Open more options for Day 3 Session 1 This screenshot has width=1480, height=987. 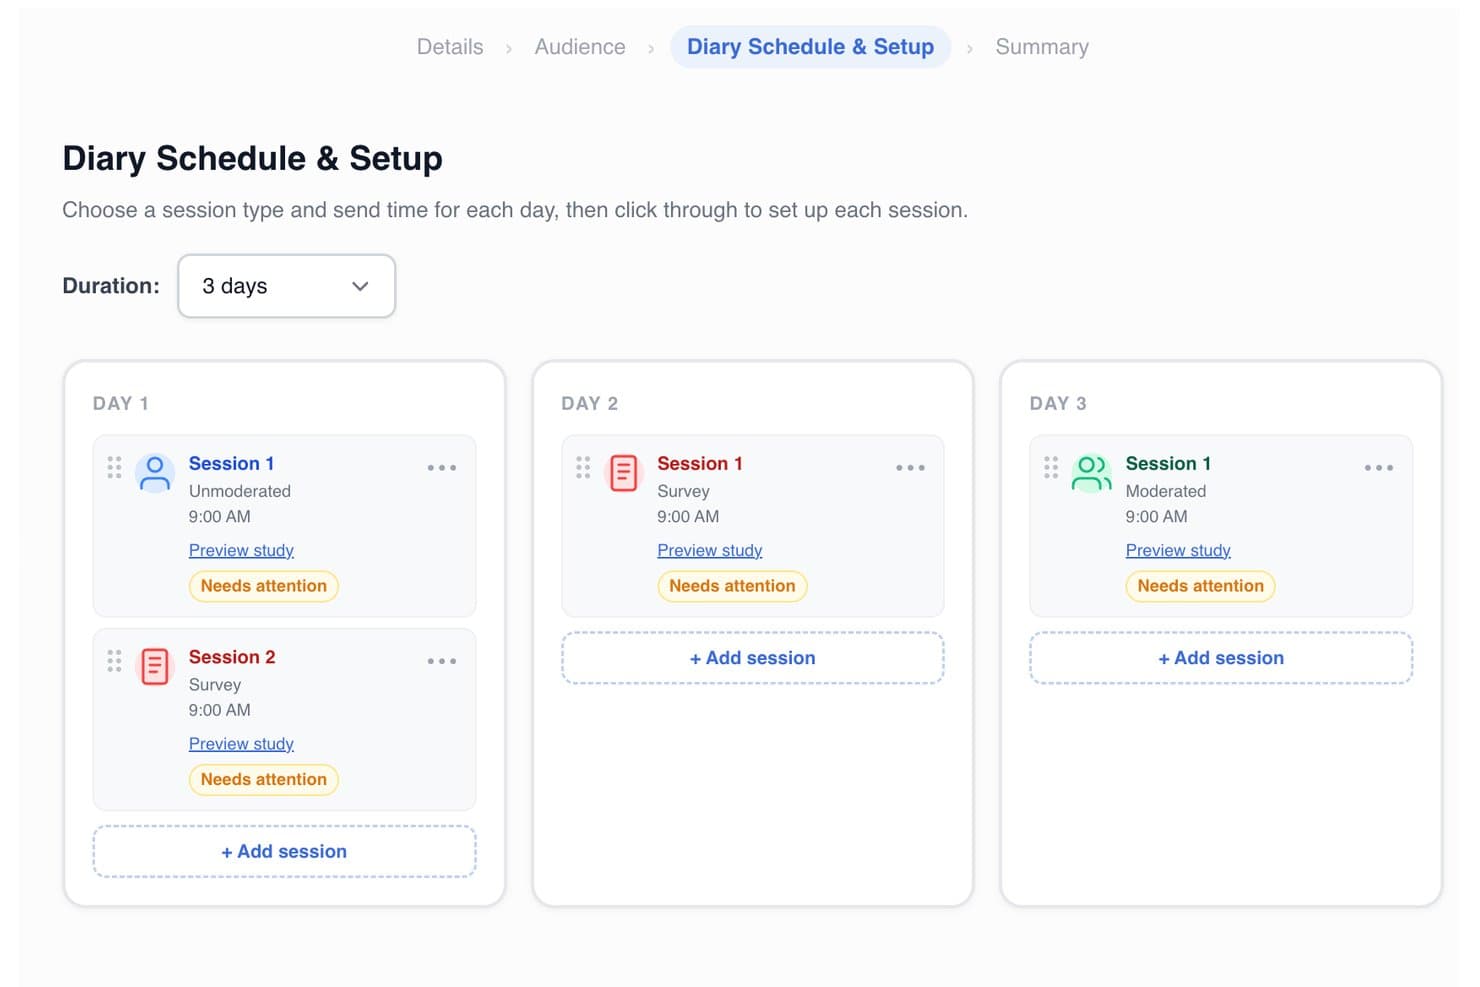coord(1379,468)
